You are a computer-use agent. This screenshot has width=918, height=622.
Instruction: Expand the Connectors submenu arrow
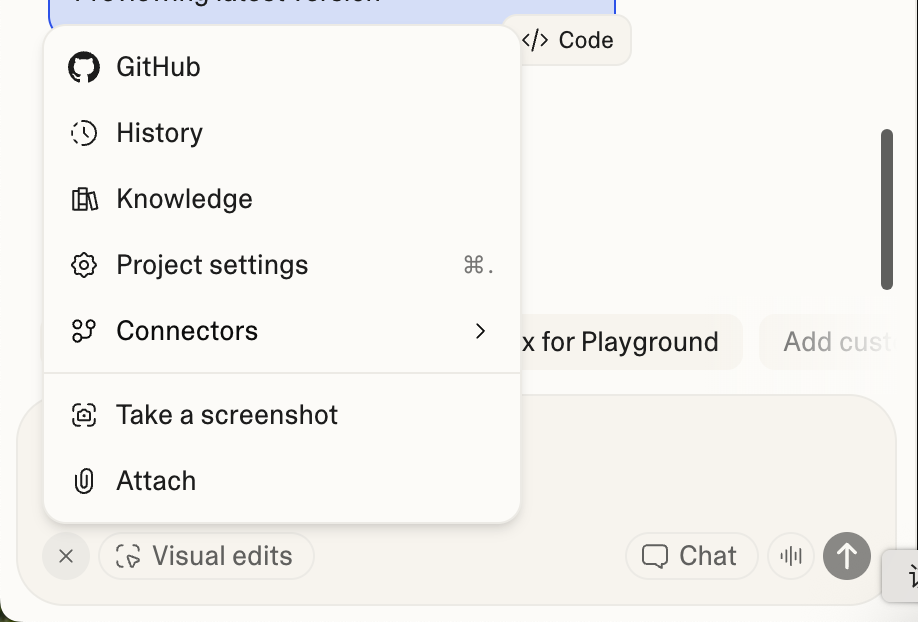[x=480, y=331]
